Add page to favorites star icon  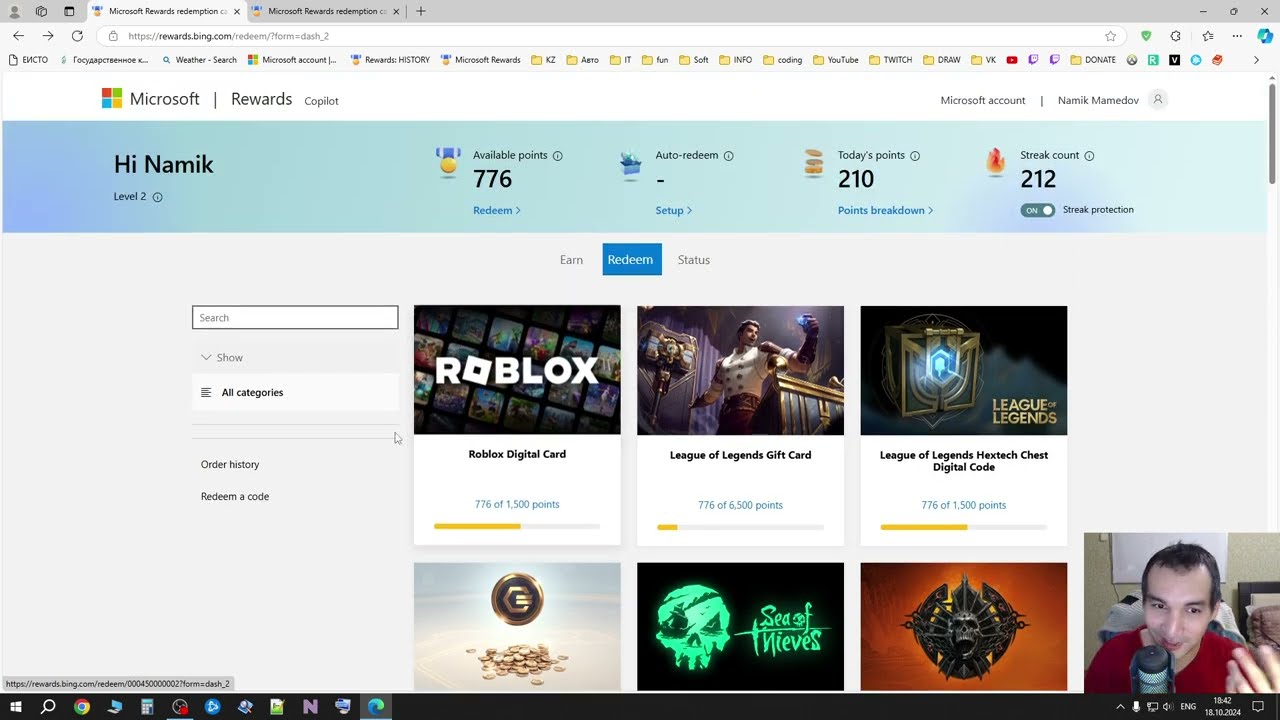[x=1110, y=36]
